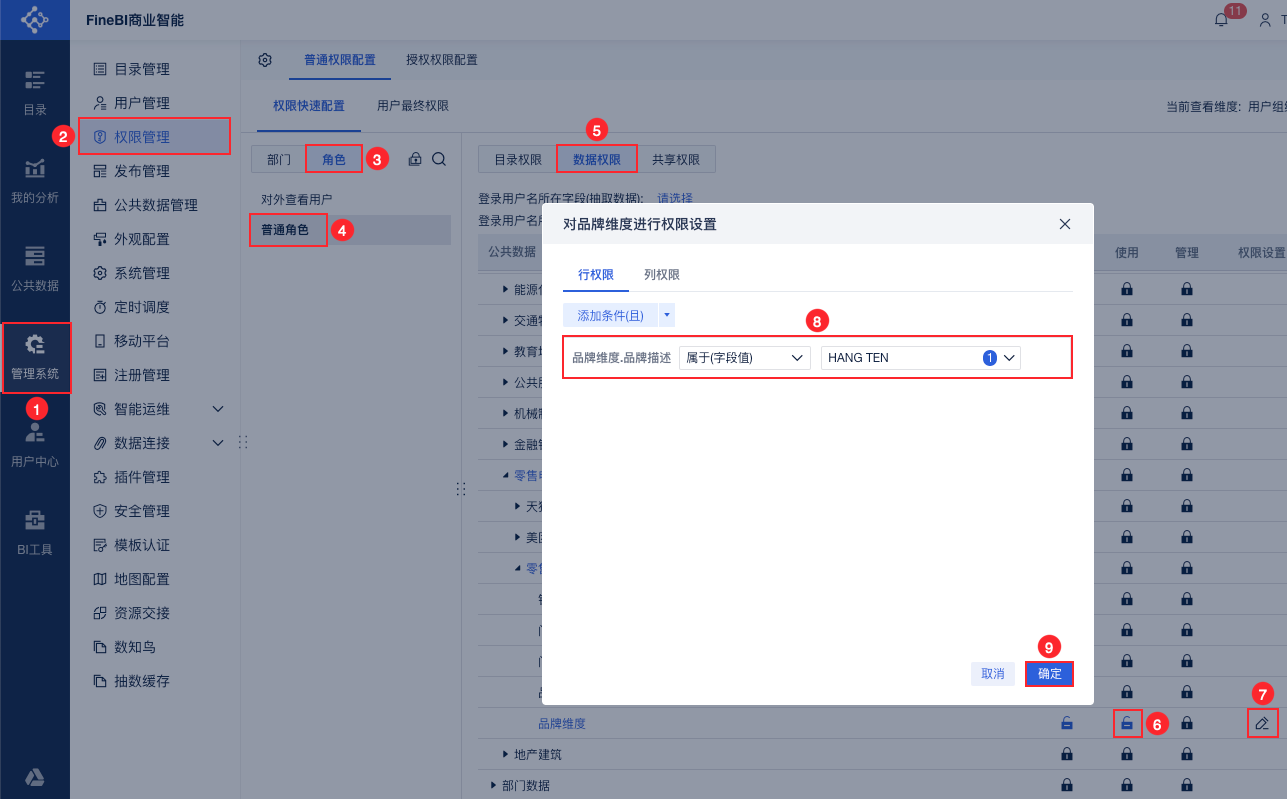Click the 数知鸟 icon
1287x799 pixels.
pos(99,647)
